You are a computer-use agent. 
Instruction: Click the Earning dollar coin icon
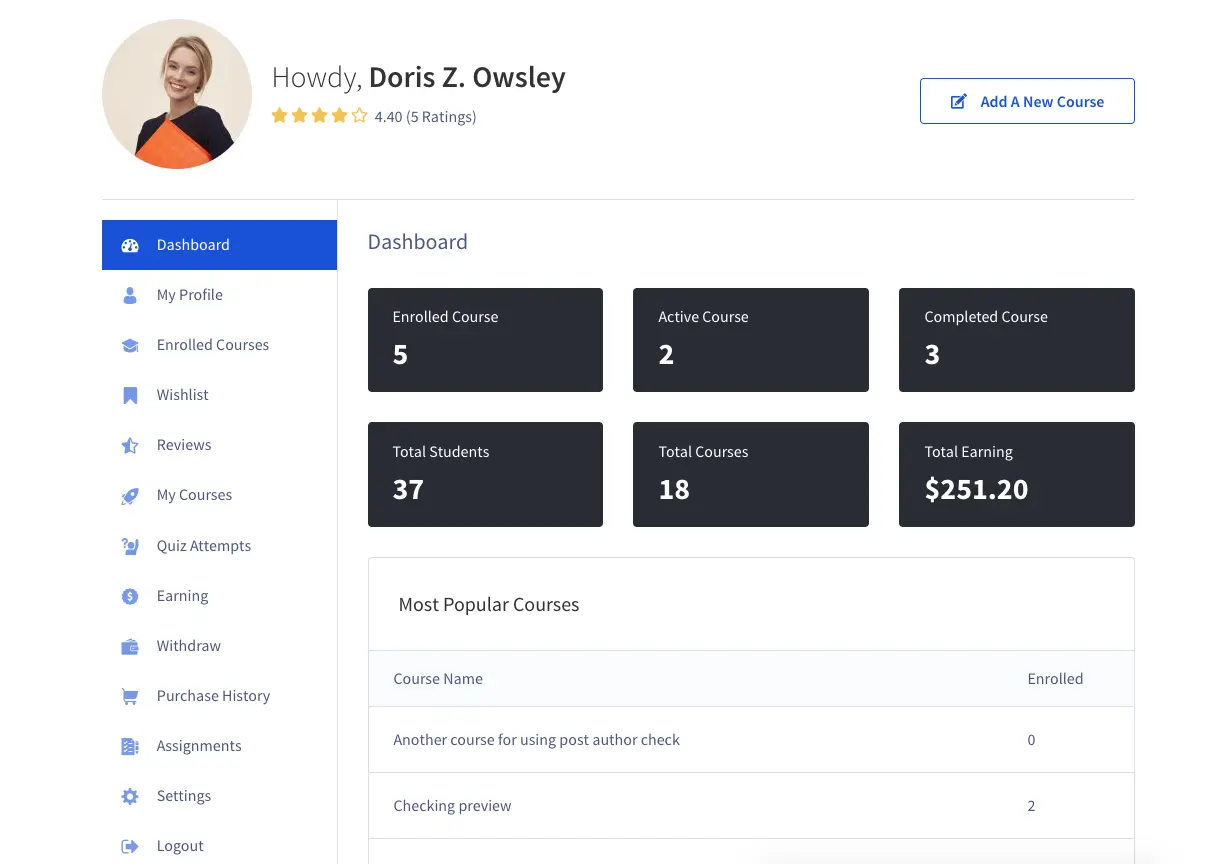[x=130, y=596]
